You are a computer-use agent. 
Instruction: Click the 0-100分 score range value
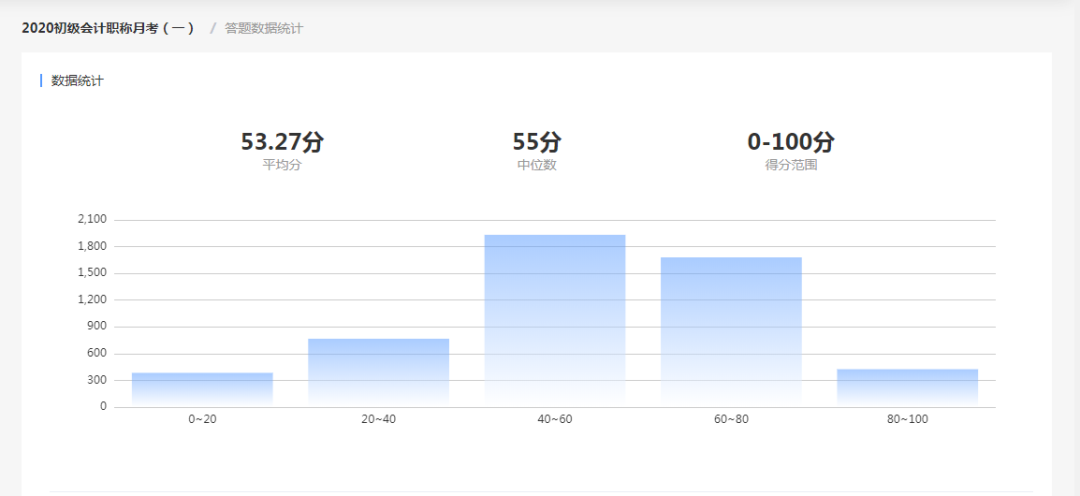point(791,142)
